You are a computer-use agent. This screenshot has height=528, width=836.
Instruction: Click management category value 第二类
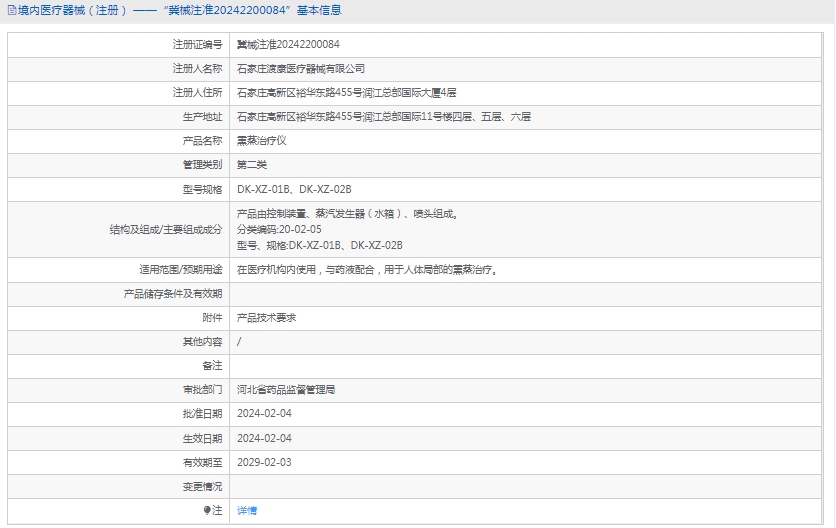252,165
